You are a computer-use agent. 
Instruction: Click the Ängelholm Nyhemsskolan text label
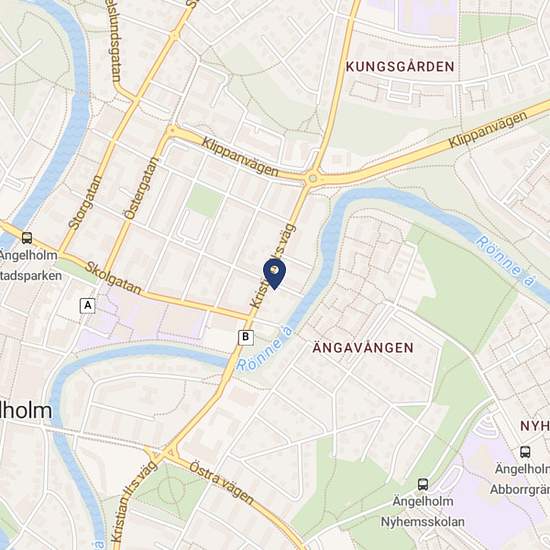(423, 511)
